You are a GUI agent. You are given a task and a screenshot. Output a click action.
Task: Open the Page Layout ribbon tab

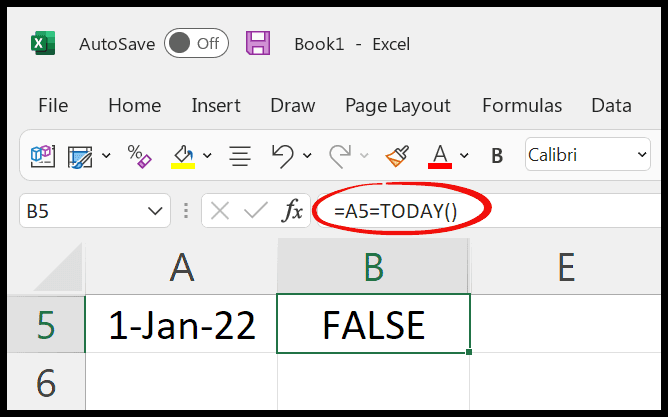click(398, 106)
